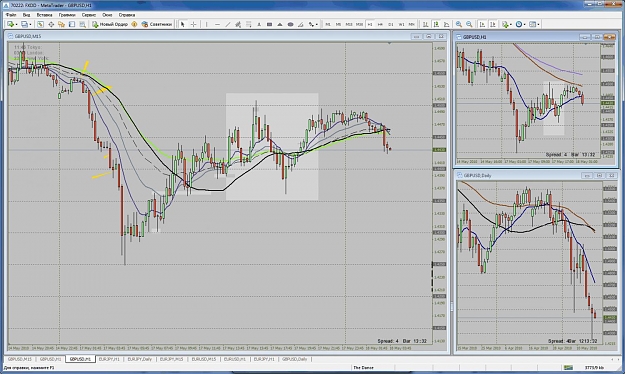The height and width of the screenshot is (374, 625).
Task: Switch chart to D1 timeframe
Action: coord(391,24)
